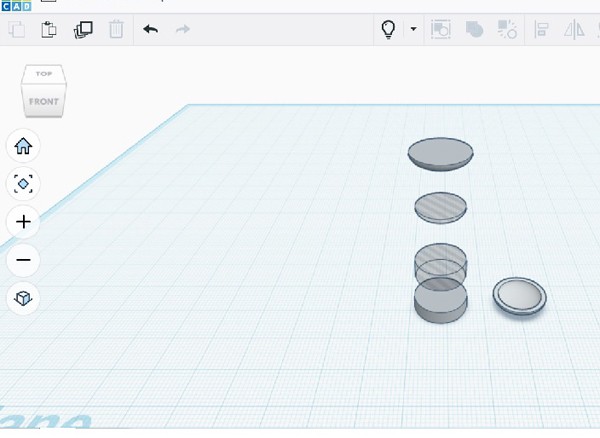
Task: Click the Align tool icon
Action: [541, 29]
